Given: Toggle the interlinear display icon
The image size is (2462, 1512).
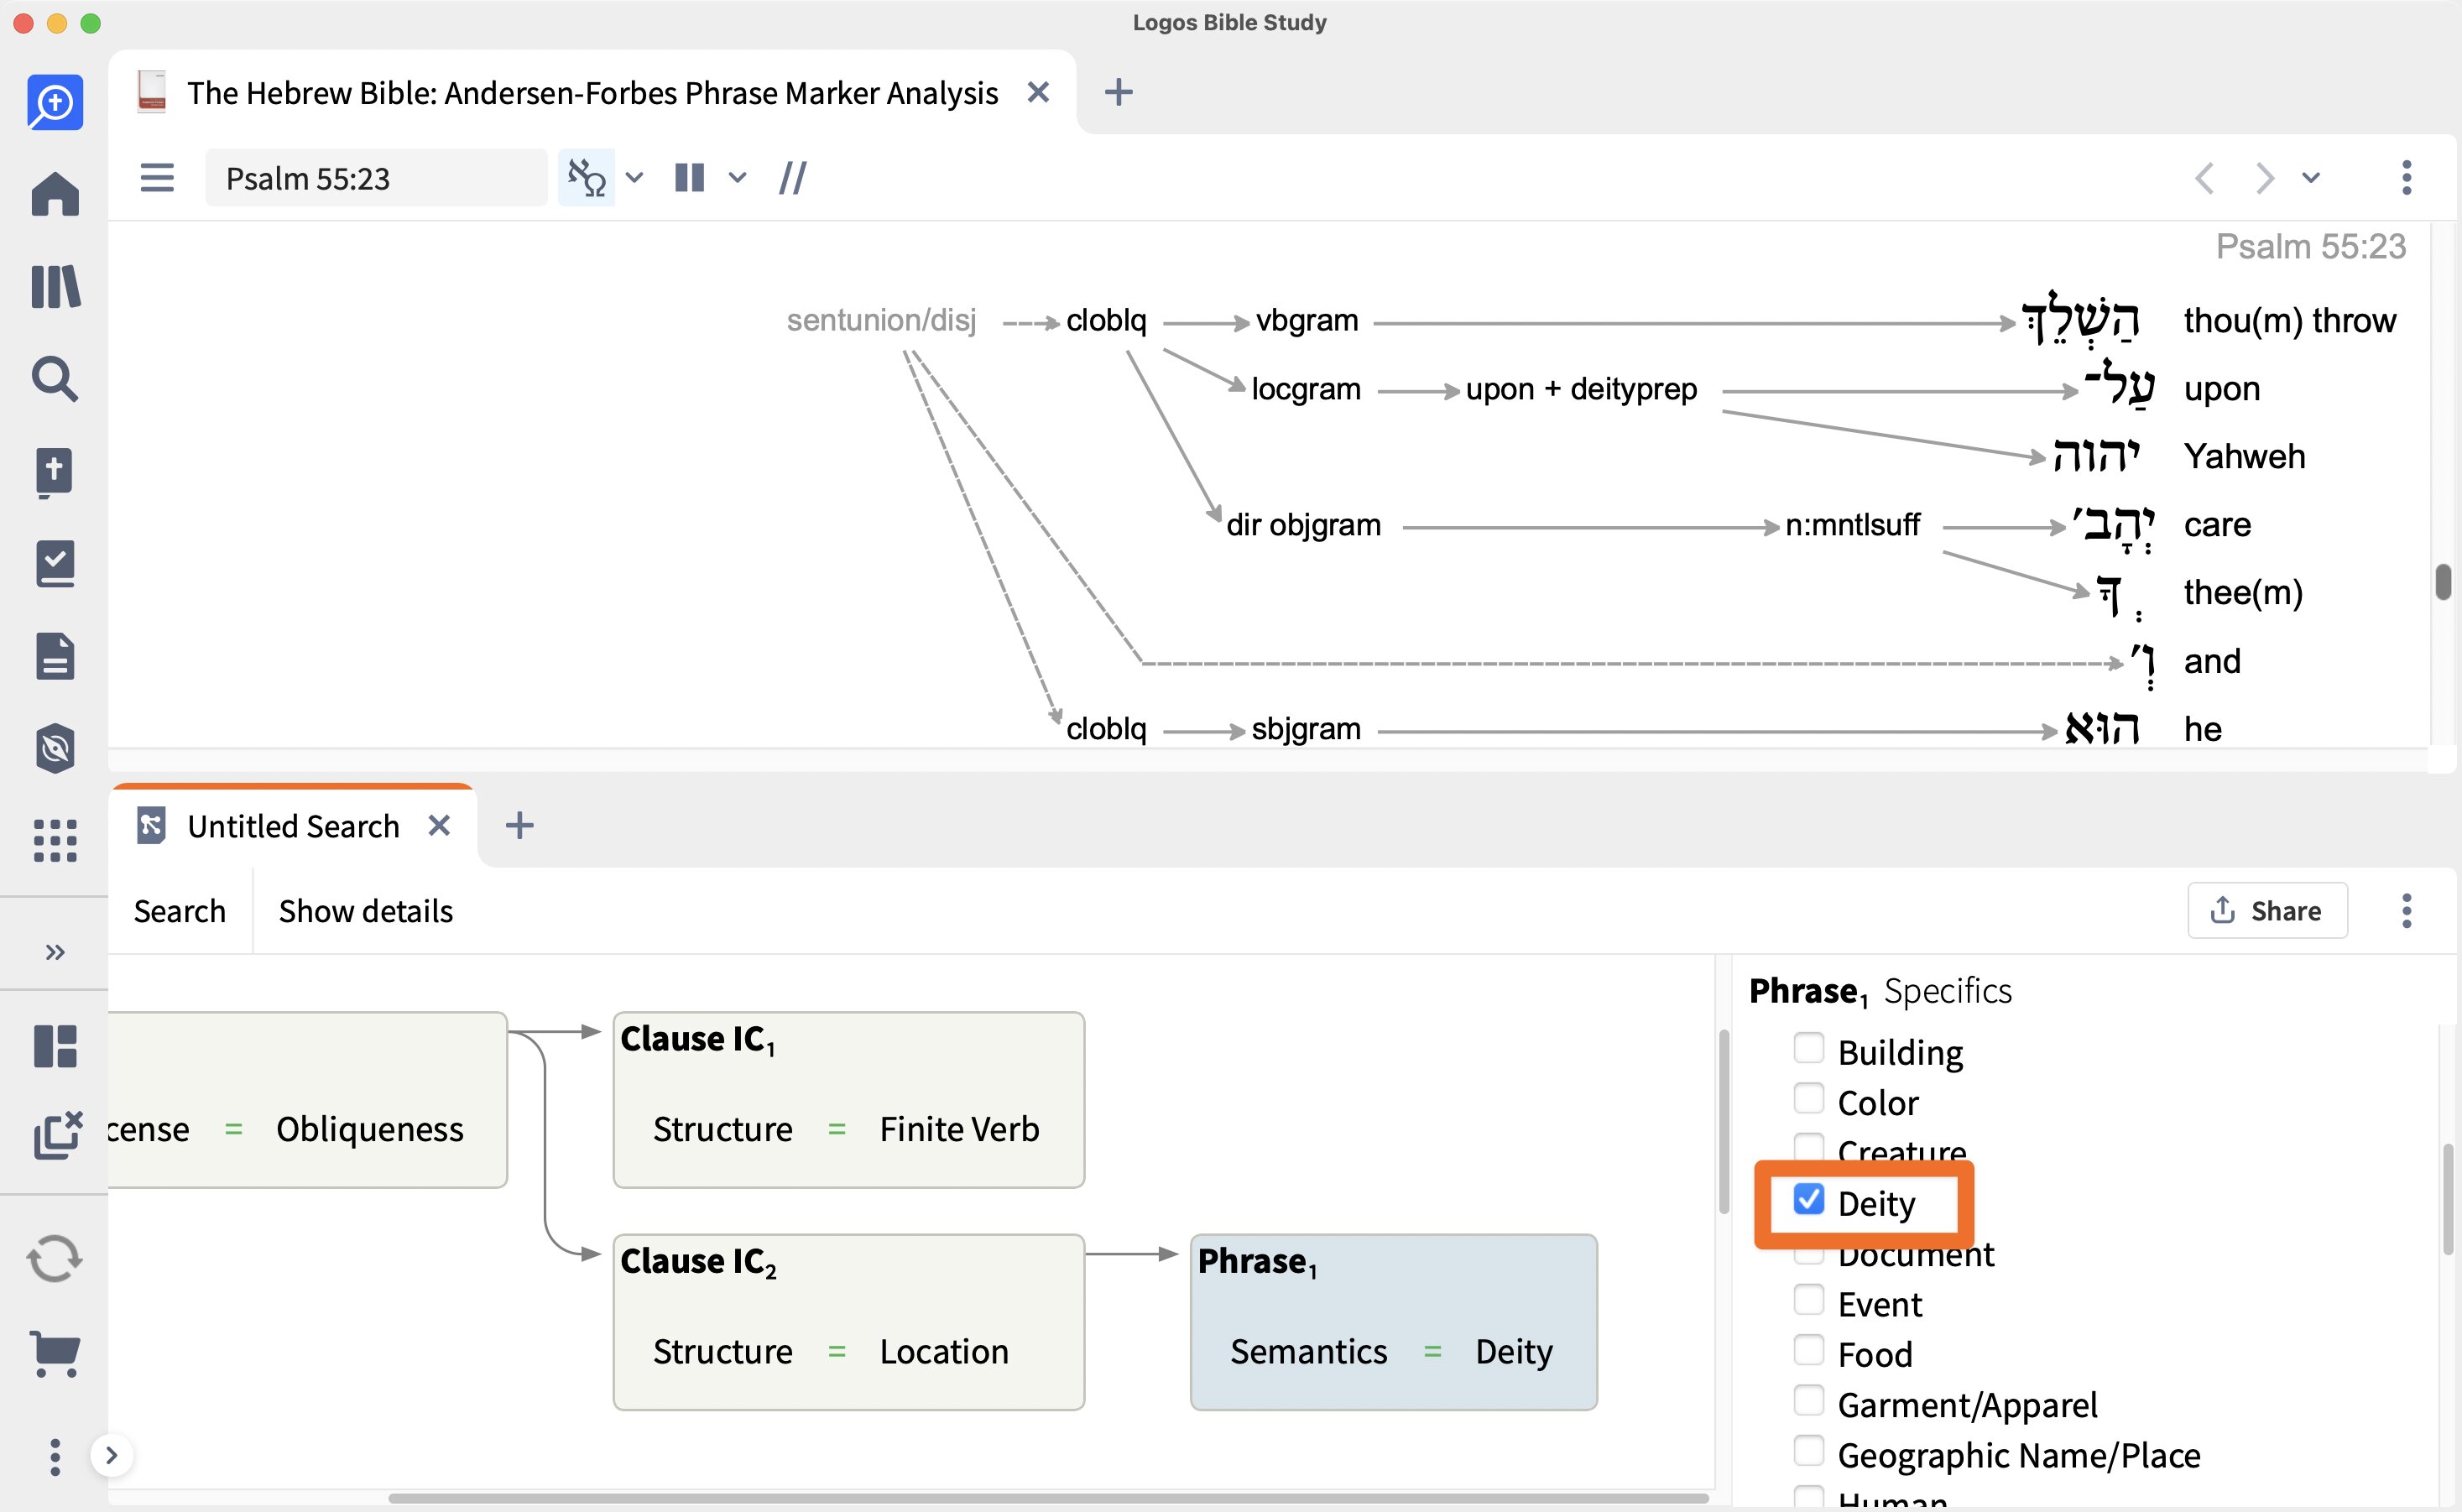Looking at the screenshot, I should click(586, 178).
